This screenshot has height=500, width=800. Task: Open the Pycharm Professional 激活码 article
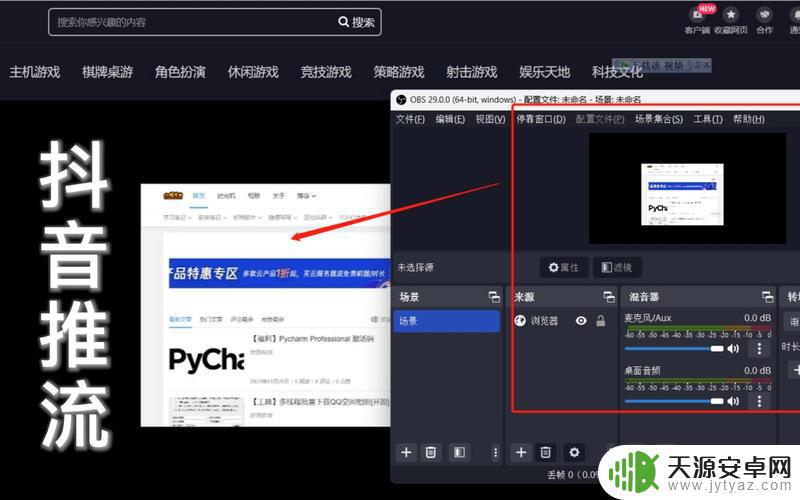313,339
